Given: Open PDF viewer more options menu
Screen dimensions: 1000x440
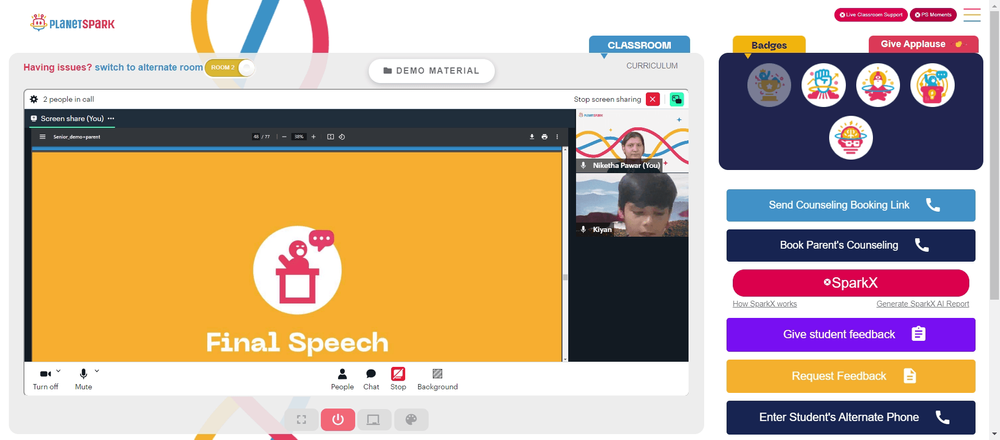Looking at the screenshot, I should (557, 136).
